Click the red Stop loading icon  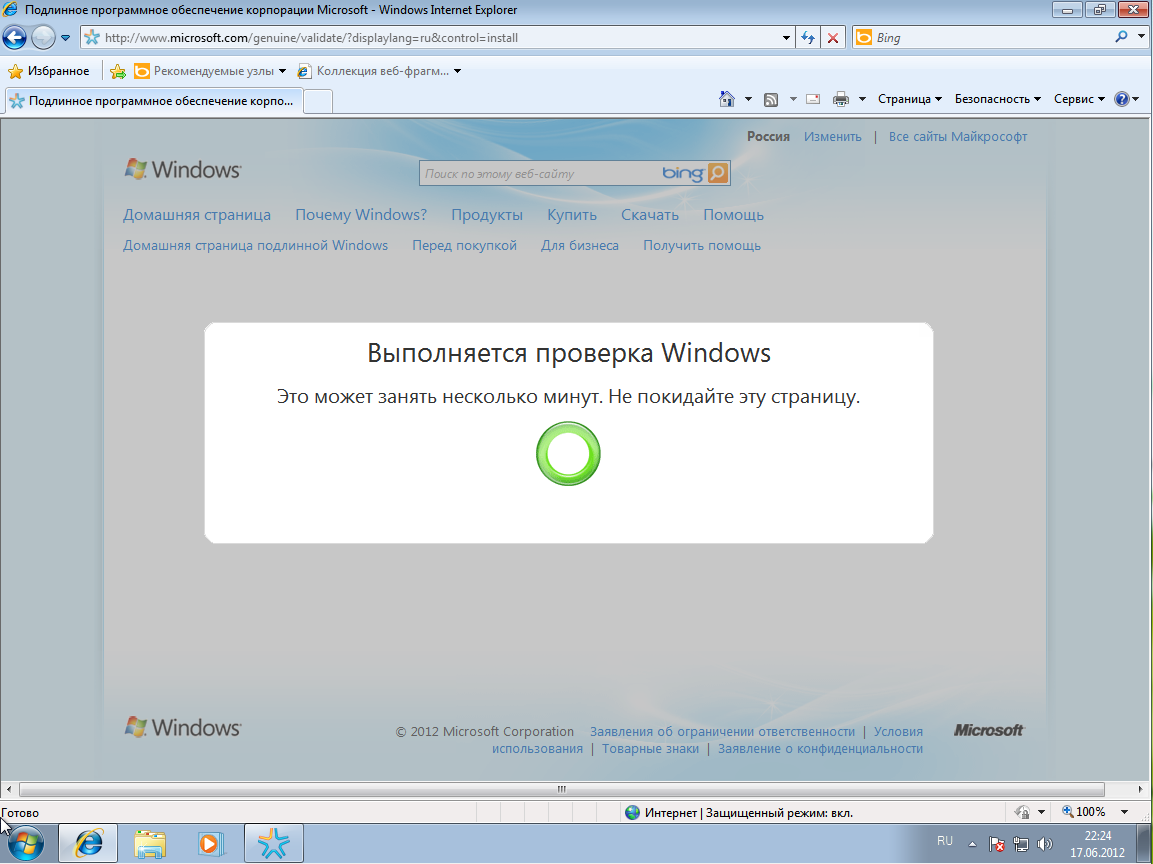[x=832, y=38]
